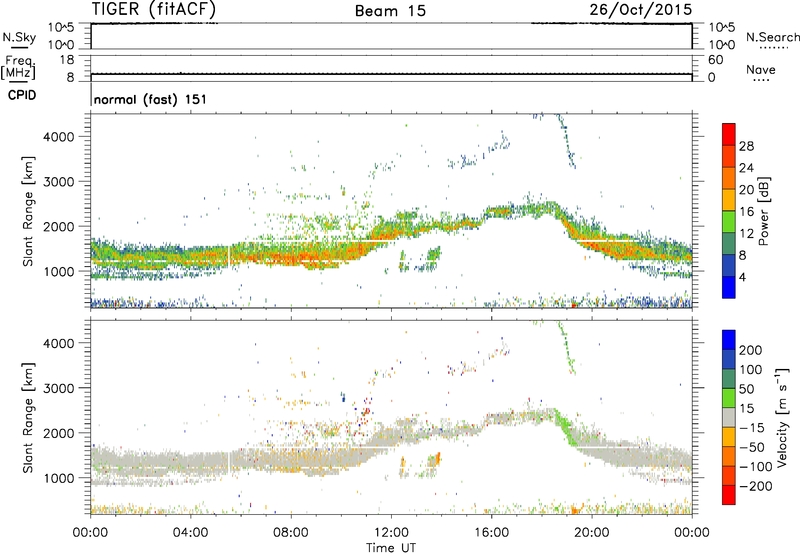Click the '200' label on velocity colorbar

click(x=751, y=350)
